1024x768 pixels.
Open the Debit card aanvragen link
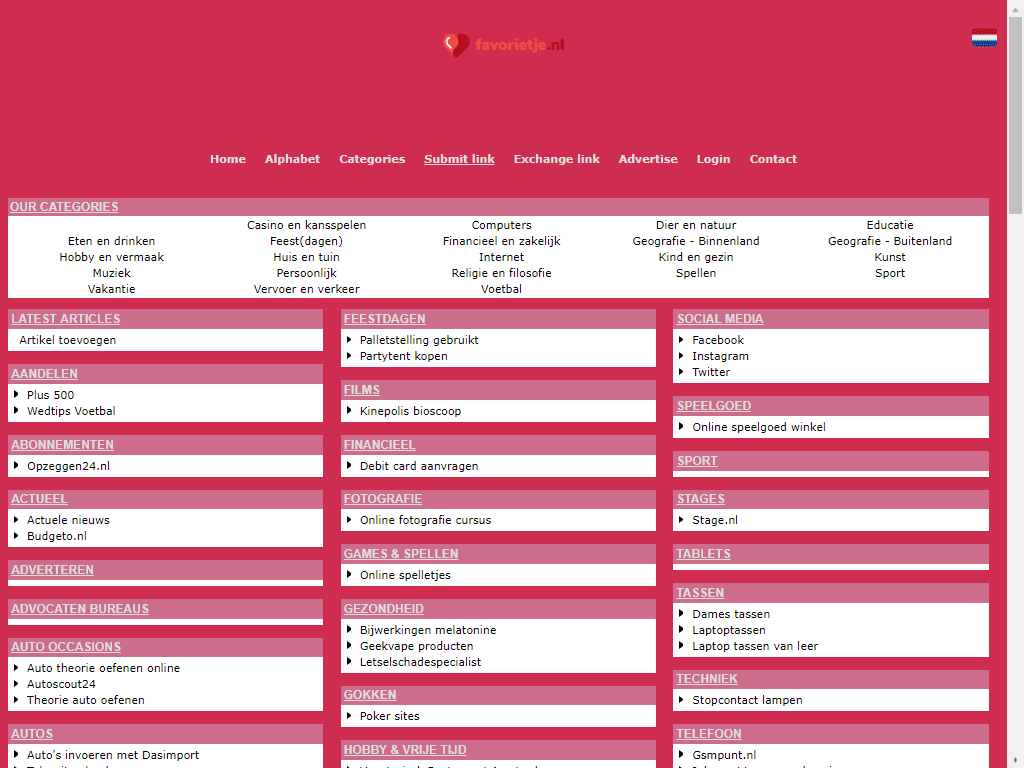[418, 466]
